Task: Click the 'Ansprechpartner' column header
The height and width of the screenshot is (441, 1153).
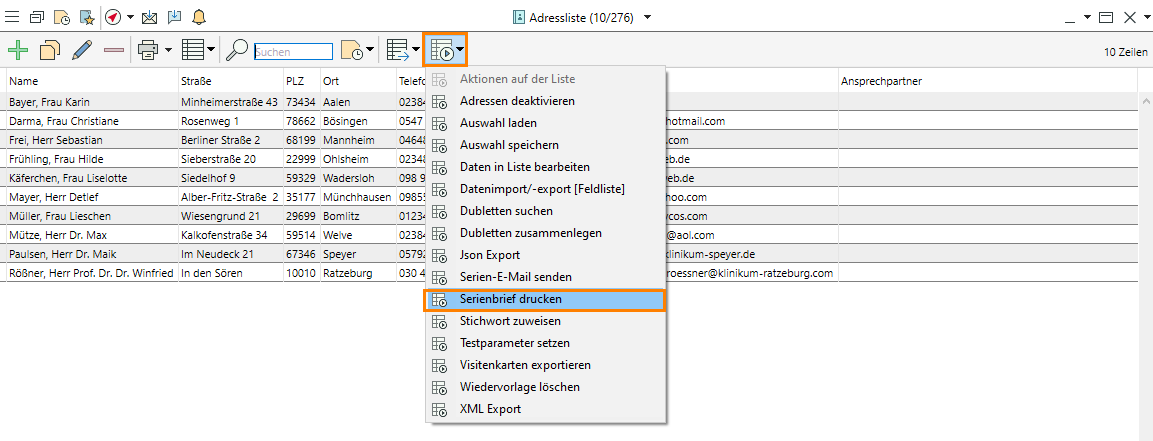Action: pos(880,80)
